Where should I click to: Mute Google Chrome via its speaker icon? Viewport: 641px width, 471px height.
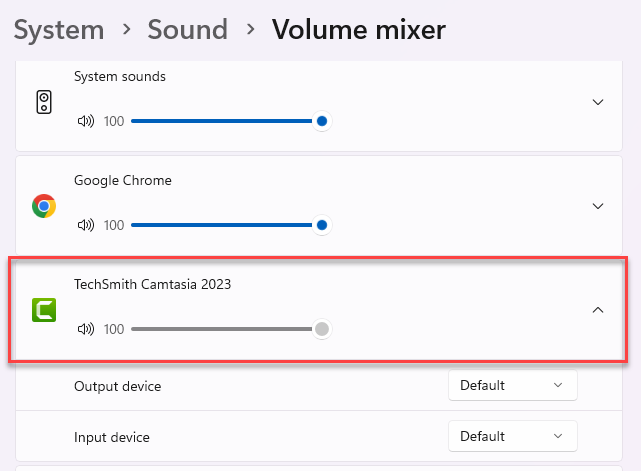(x=85, y=225)
